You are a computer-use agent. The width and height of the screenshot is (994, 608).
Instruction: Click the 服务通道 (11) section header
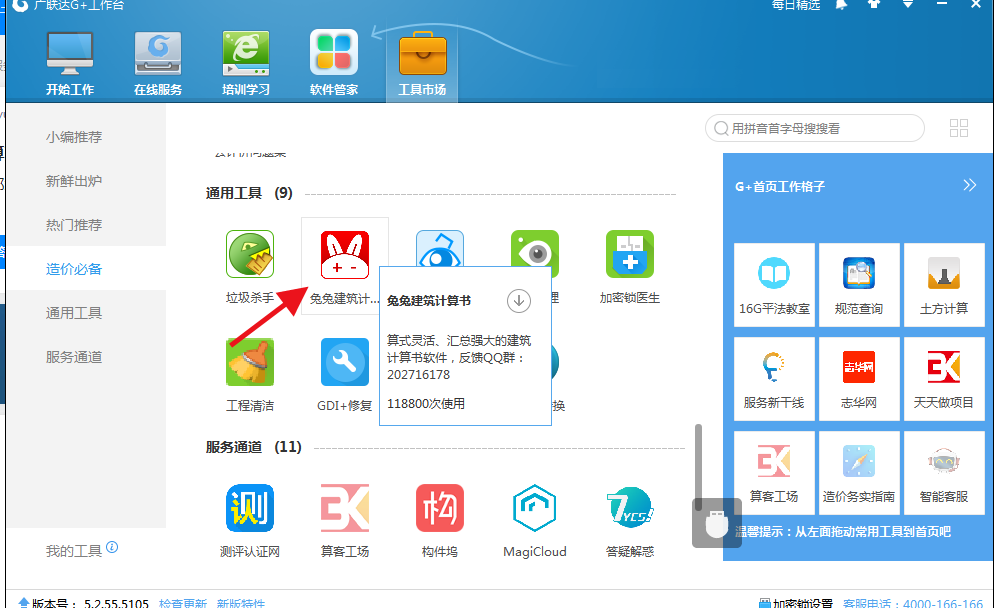coord(254,447)
